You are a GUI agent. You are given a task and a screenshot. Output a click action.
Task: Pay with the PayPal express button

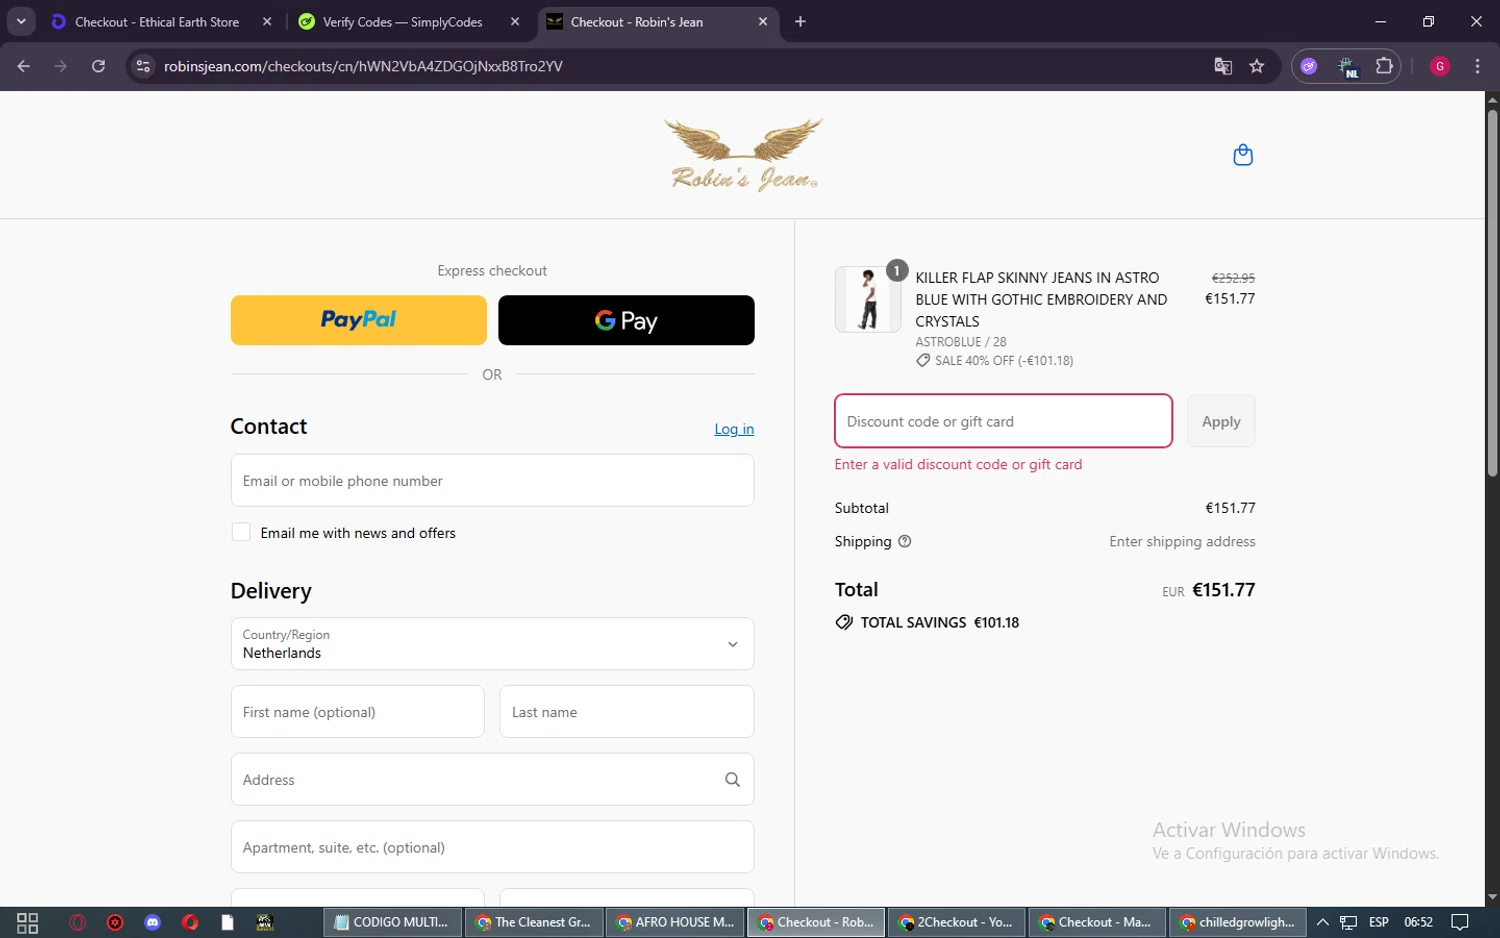[358, 320]
